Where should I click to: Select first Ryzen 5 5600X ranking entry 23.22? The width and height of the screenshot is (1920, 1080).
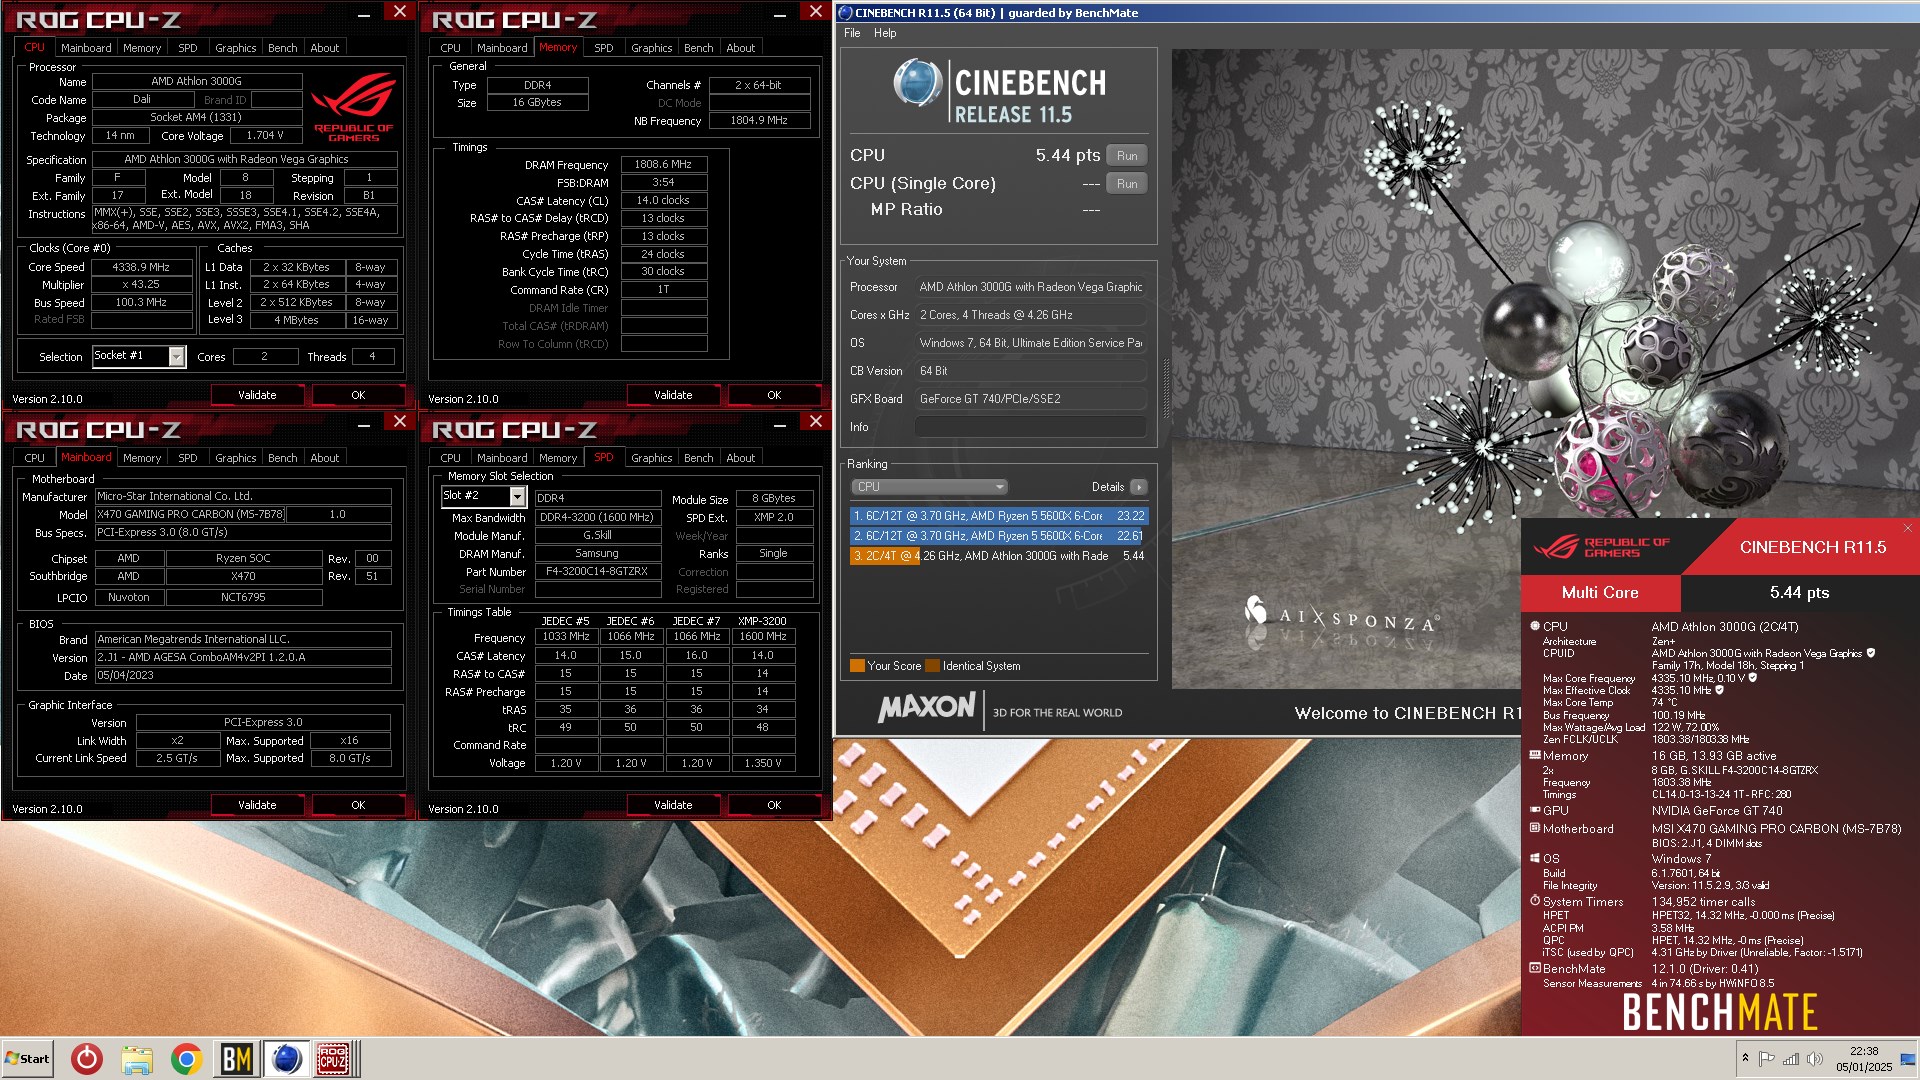click(998, 516)
